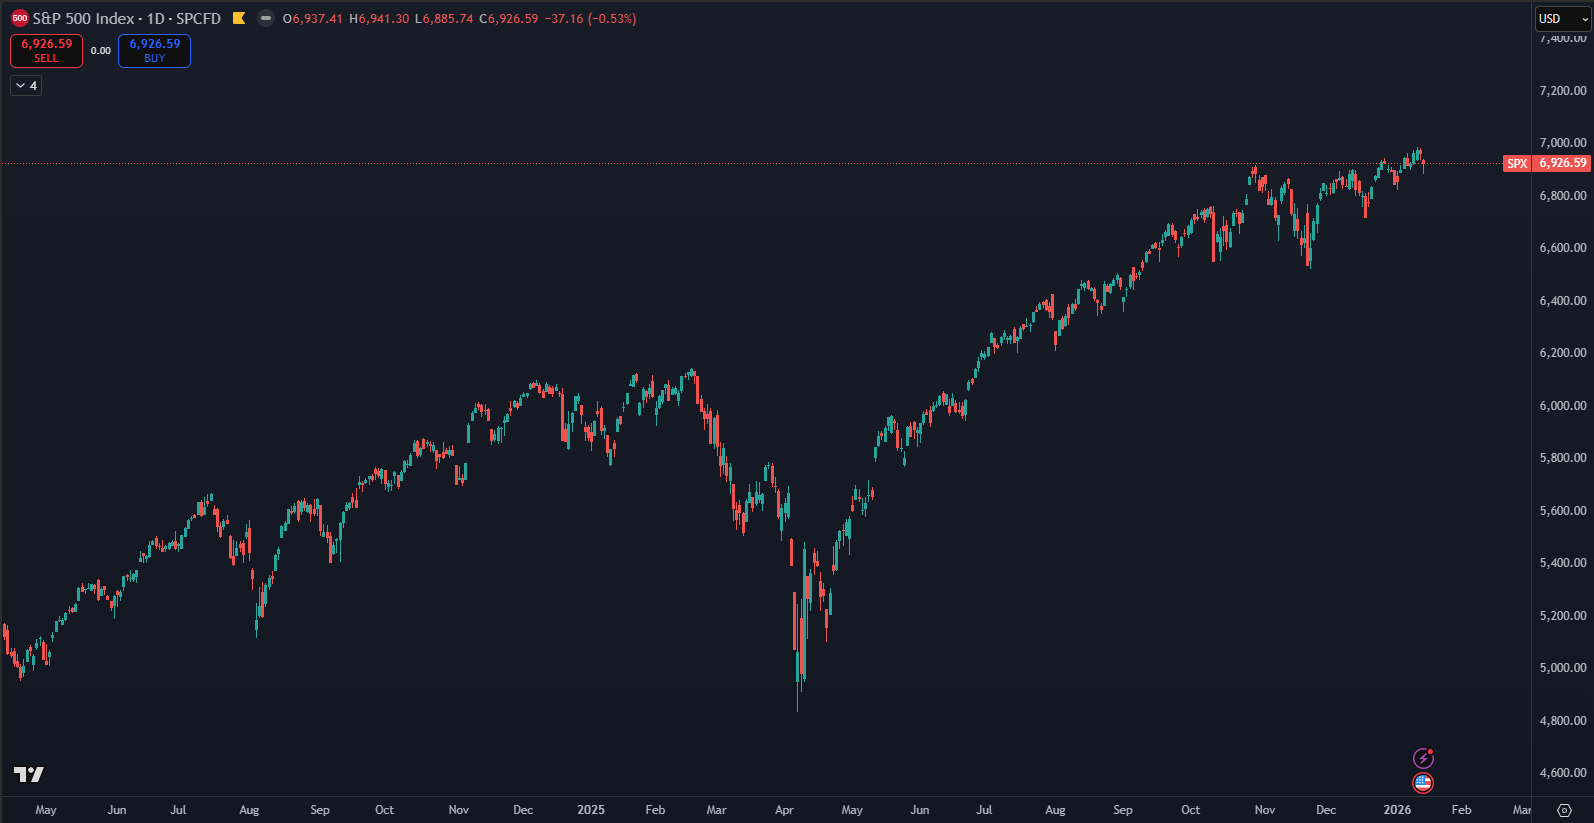Click the 6,800.00 price axis label
Viewport: 1594px width, 823px height.
point(1563,196)
